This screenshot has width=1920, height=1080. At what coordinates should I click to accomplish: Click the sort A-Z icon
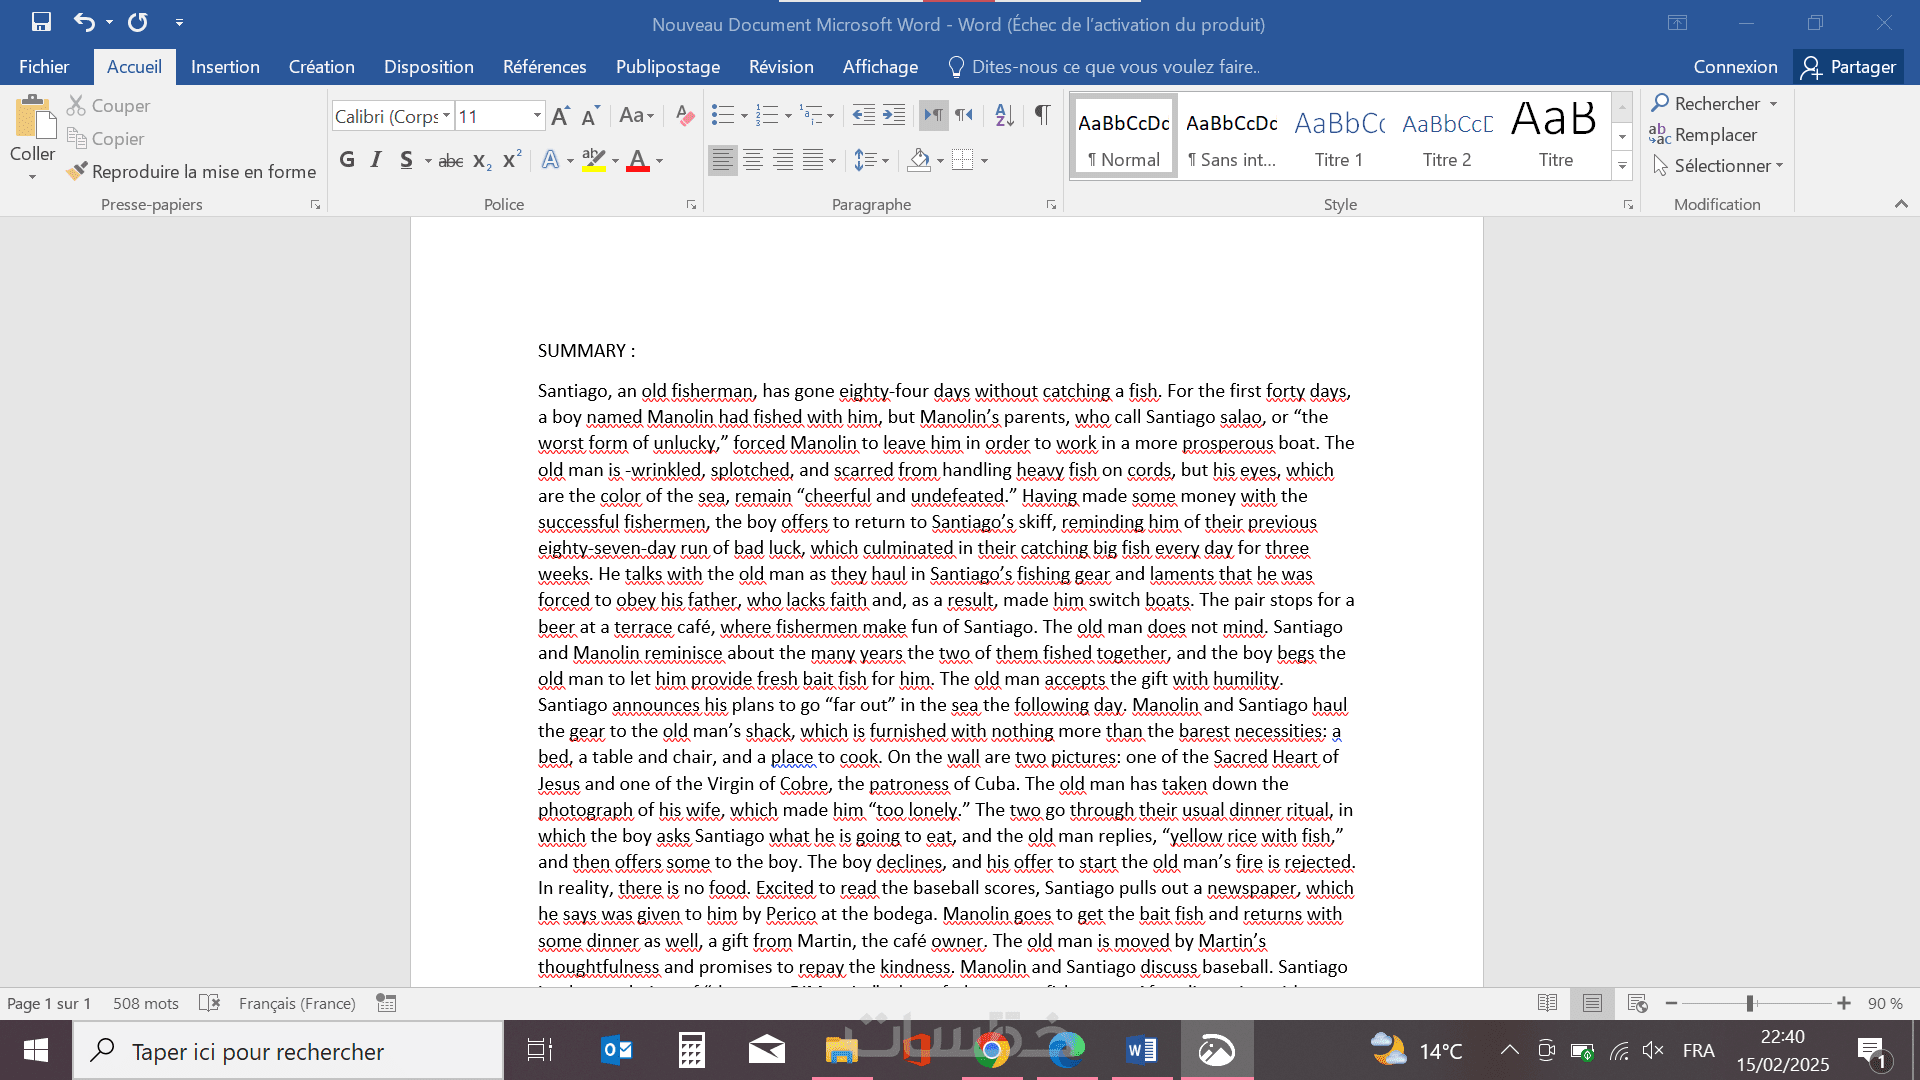pos(1005,116)
